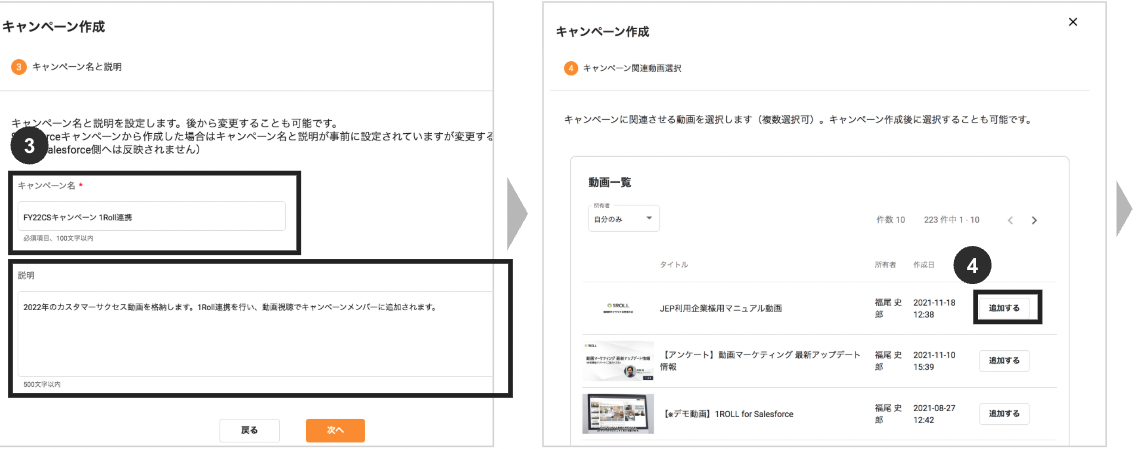This screenshot has width=1140, height=449.
Task: Select 1ROLL for Salesforce demo thumbnail
Action: point(617,414)
